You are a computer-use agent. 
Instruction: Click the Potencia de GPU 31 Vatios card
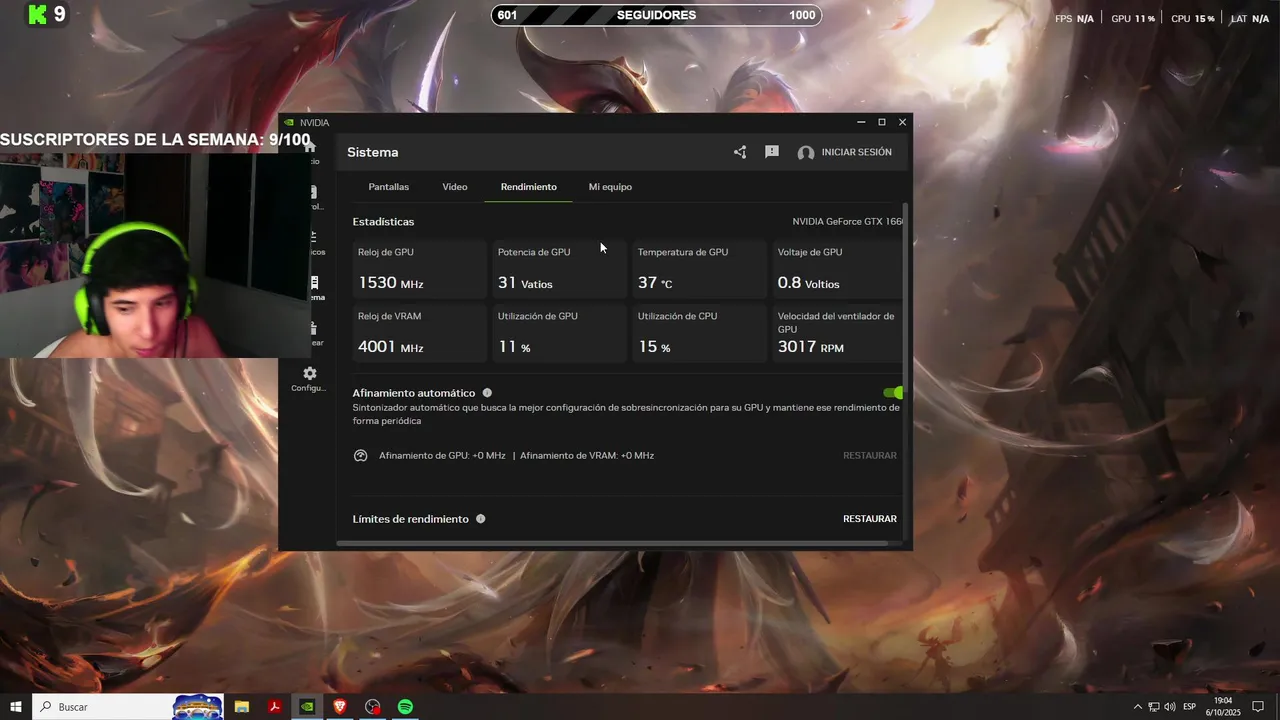tap(558, 270)
